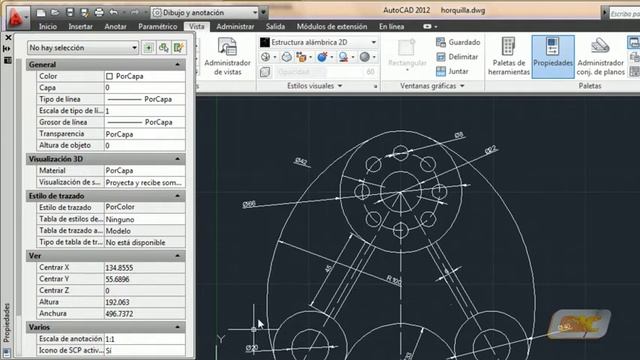The height and width of the screenshot is (360, 640).
Task: Click the Open file quick-access icon
Action: (x=55, y=13)
